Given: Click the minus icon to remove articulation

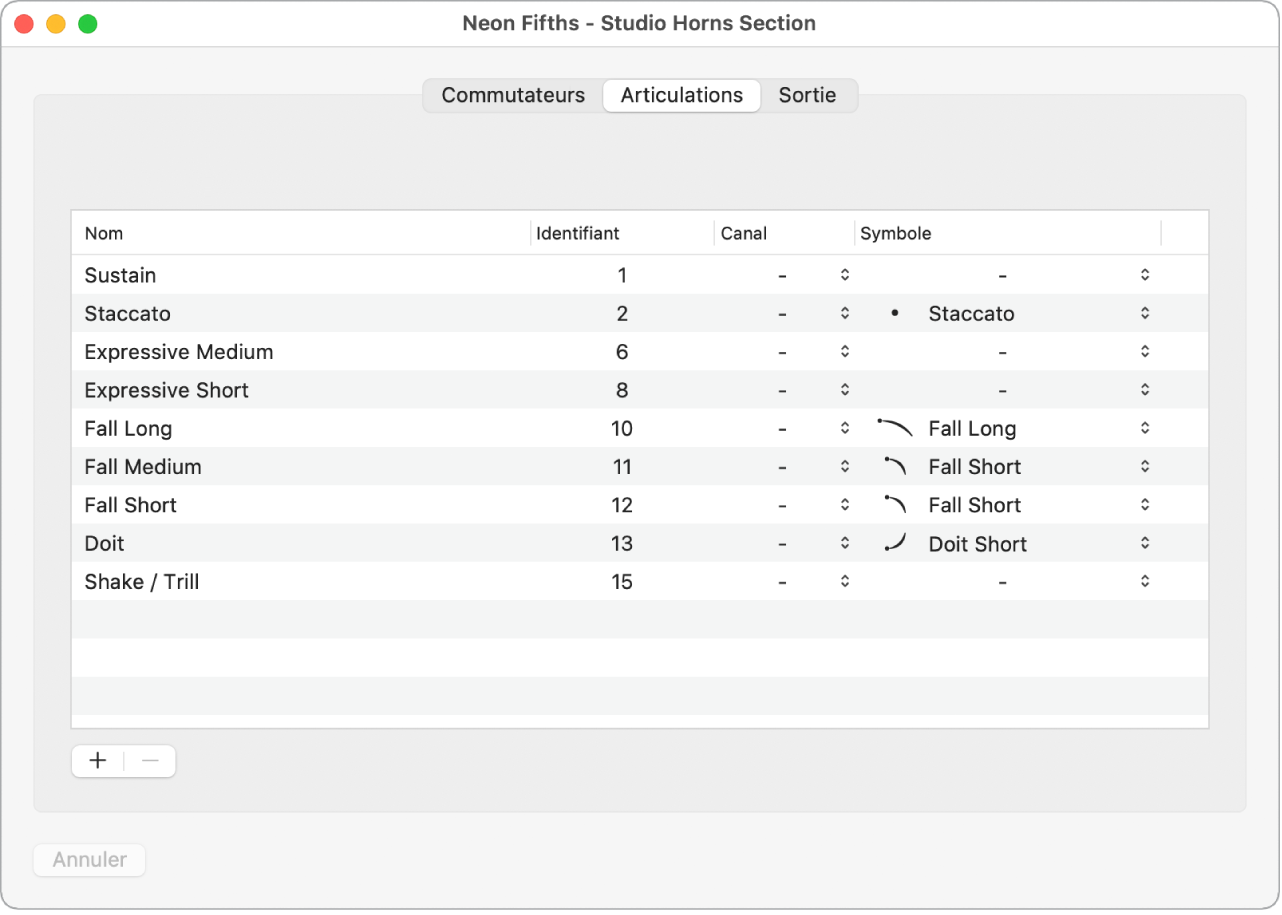Looking at the screenshot, I should 150,761.
